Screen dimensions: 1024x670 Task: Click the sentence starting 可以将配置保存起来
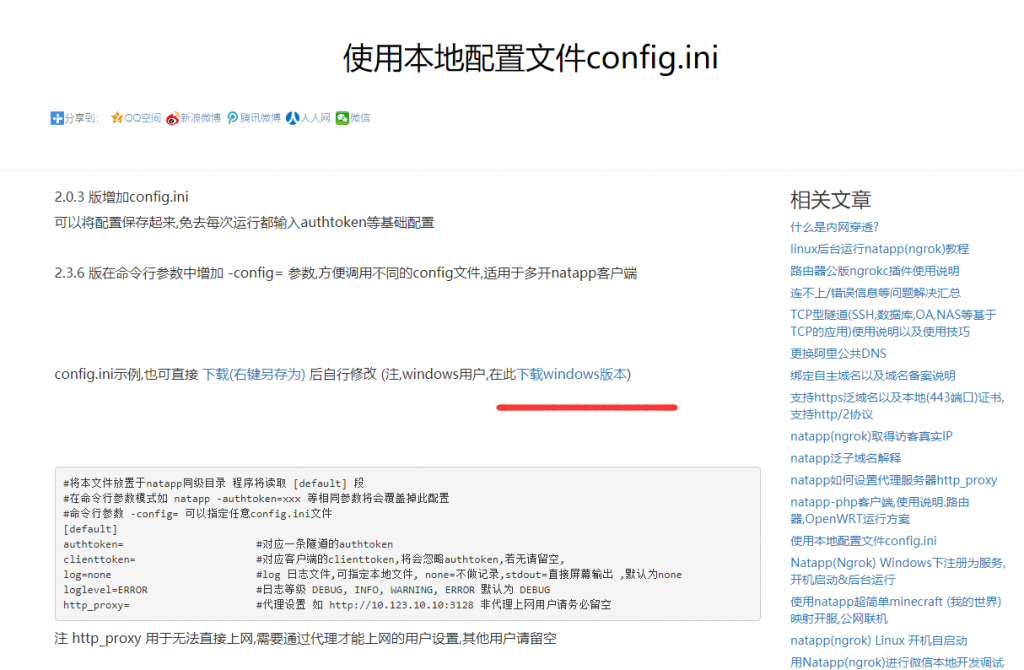pyautogui.click(x=244, y=223)
